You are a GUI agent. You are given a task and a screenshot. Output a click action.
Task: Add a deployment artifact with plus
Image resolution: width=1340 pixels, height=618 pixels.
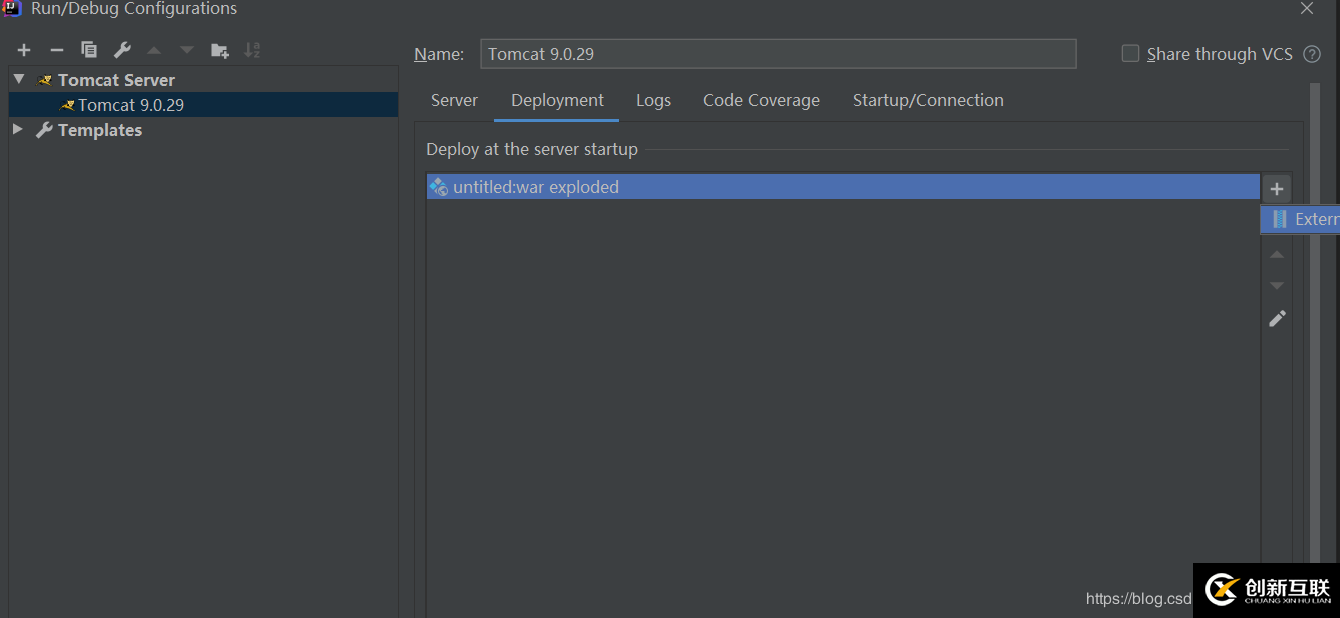(x=1277, y=188)
